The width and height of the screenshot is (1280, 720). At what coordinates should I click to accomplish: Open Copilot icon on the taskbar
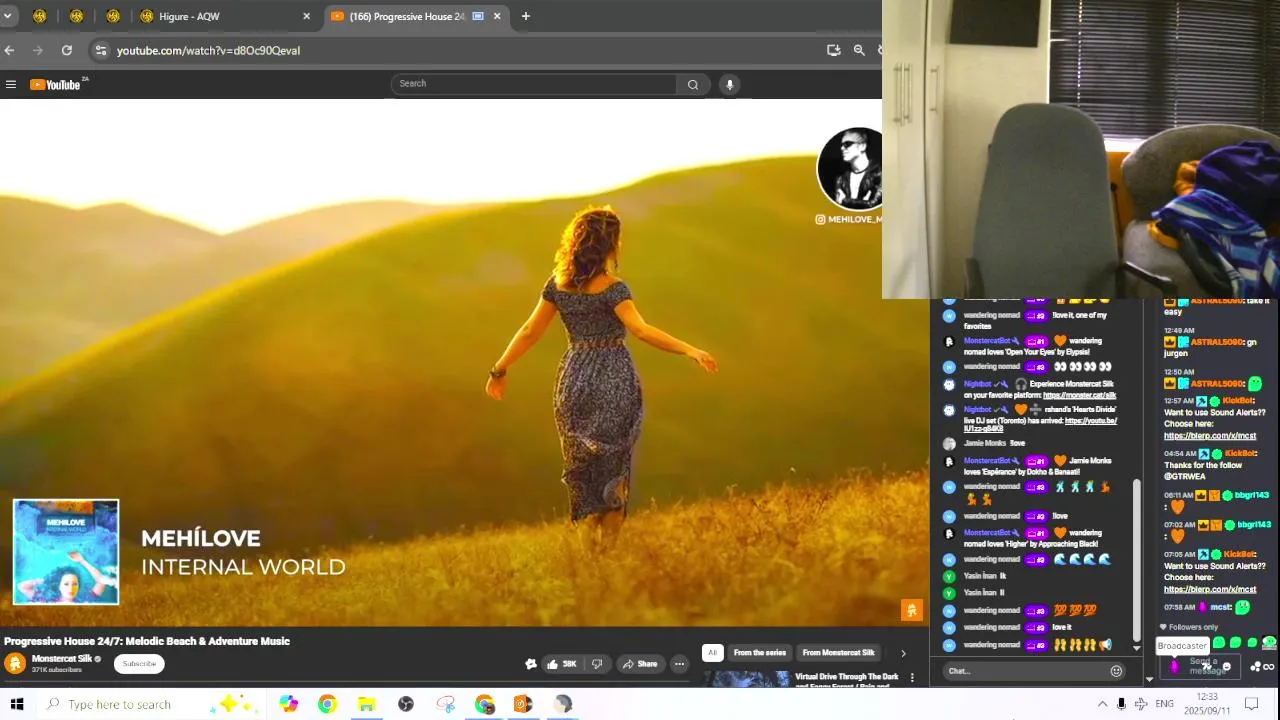tap(288, 704)
